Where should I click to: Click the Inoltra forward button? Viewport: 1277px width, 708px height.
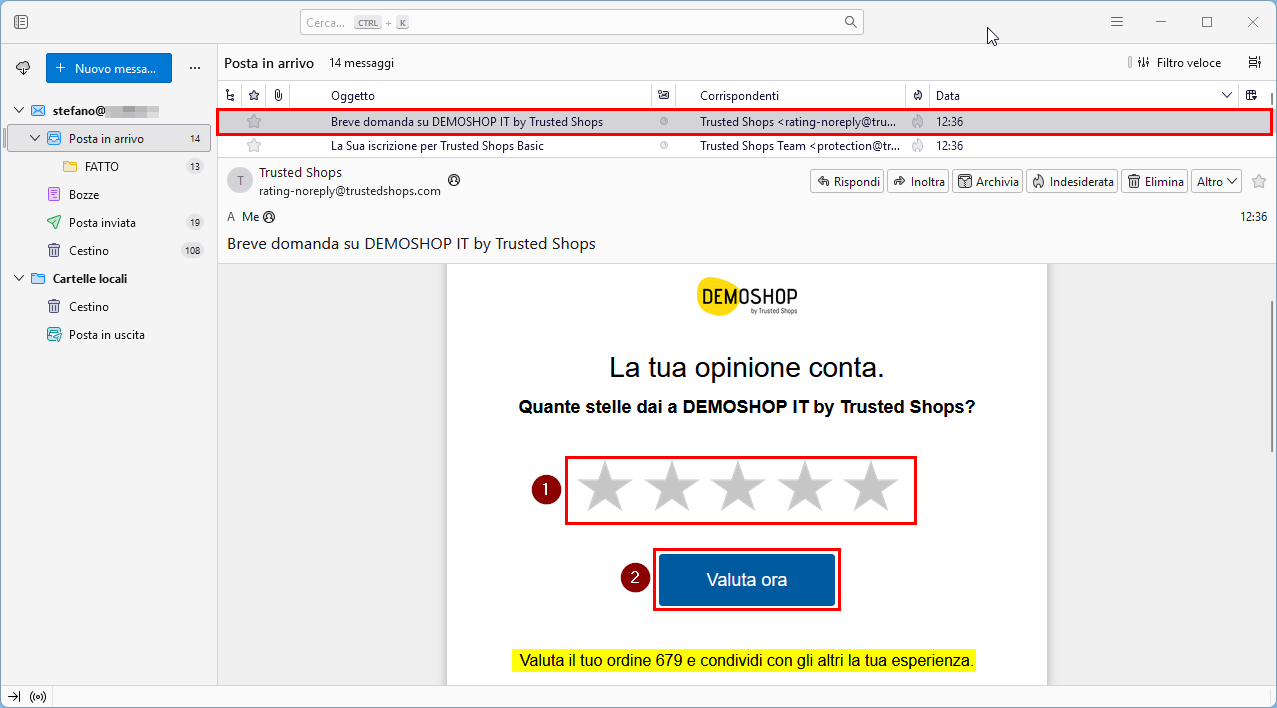[919, 181]
